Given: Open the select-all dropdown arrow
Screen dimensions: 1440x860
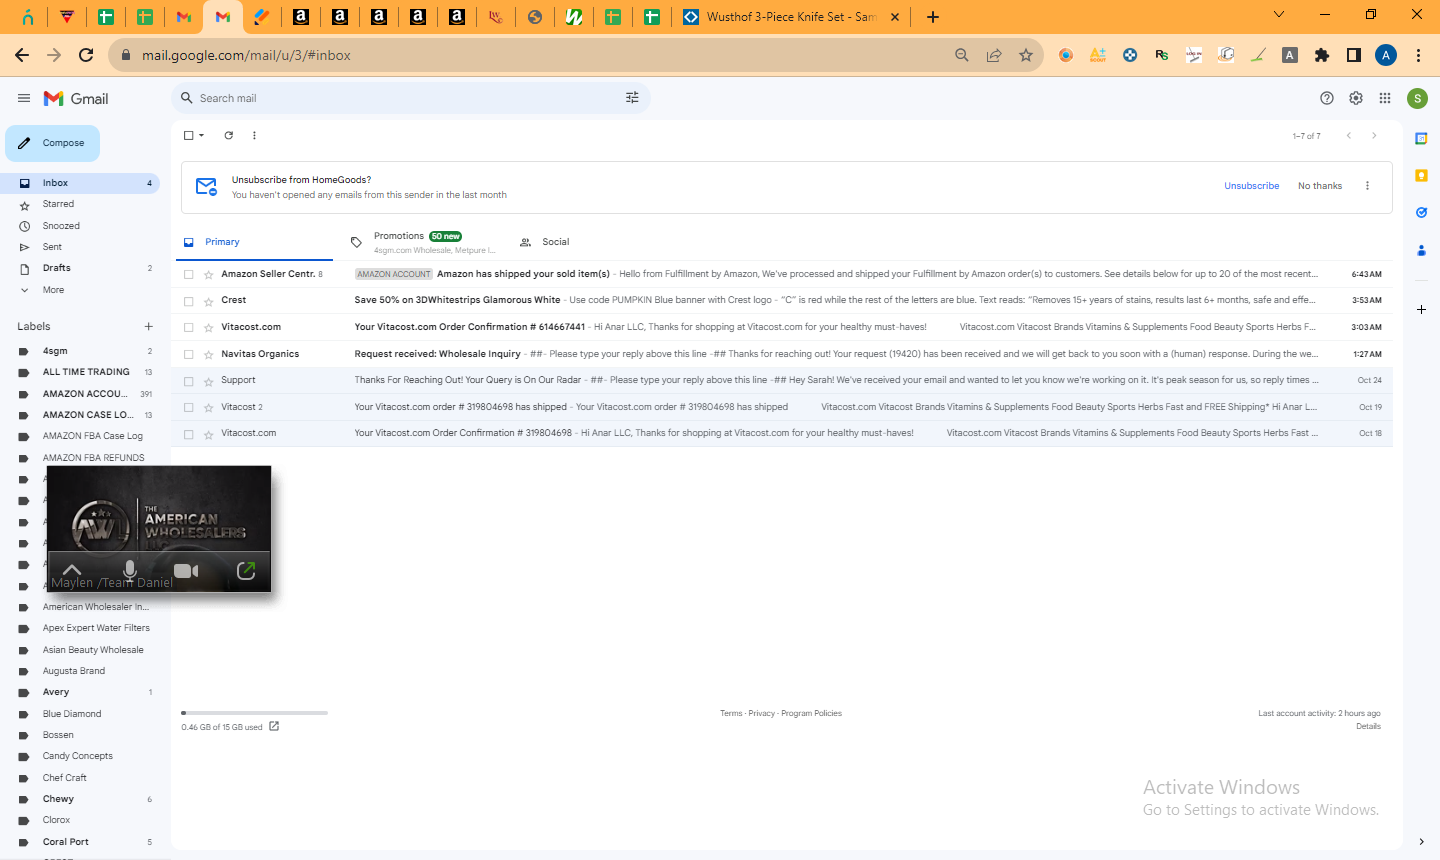Looking at the screenshot, I should coord(202,135).
